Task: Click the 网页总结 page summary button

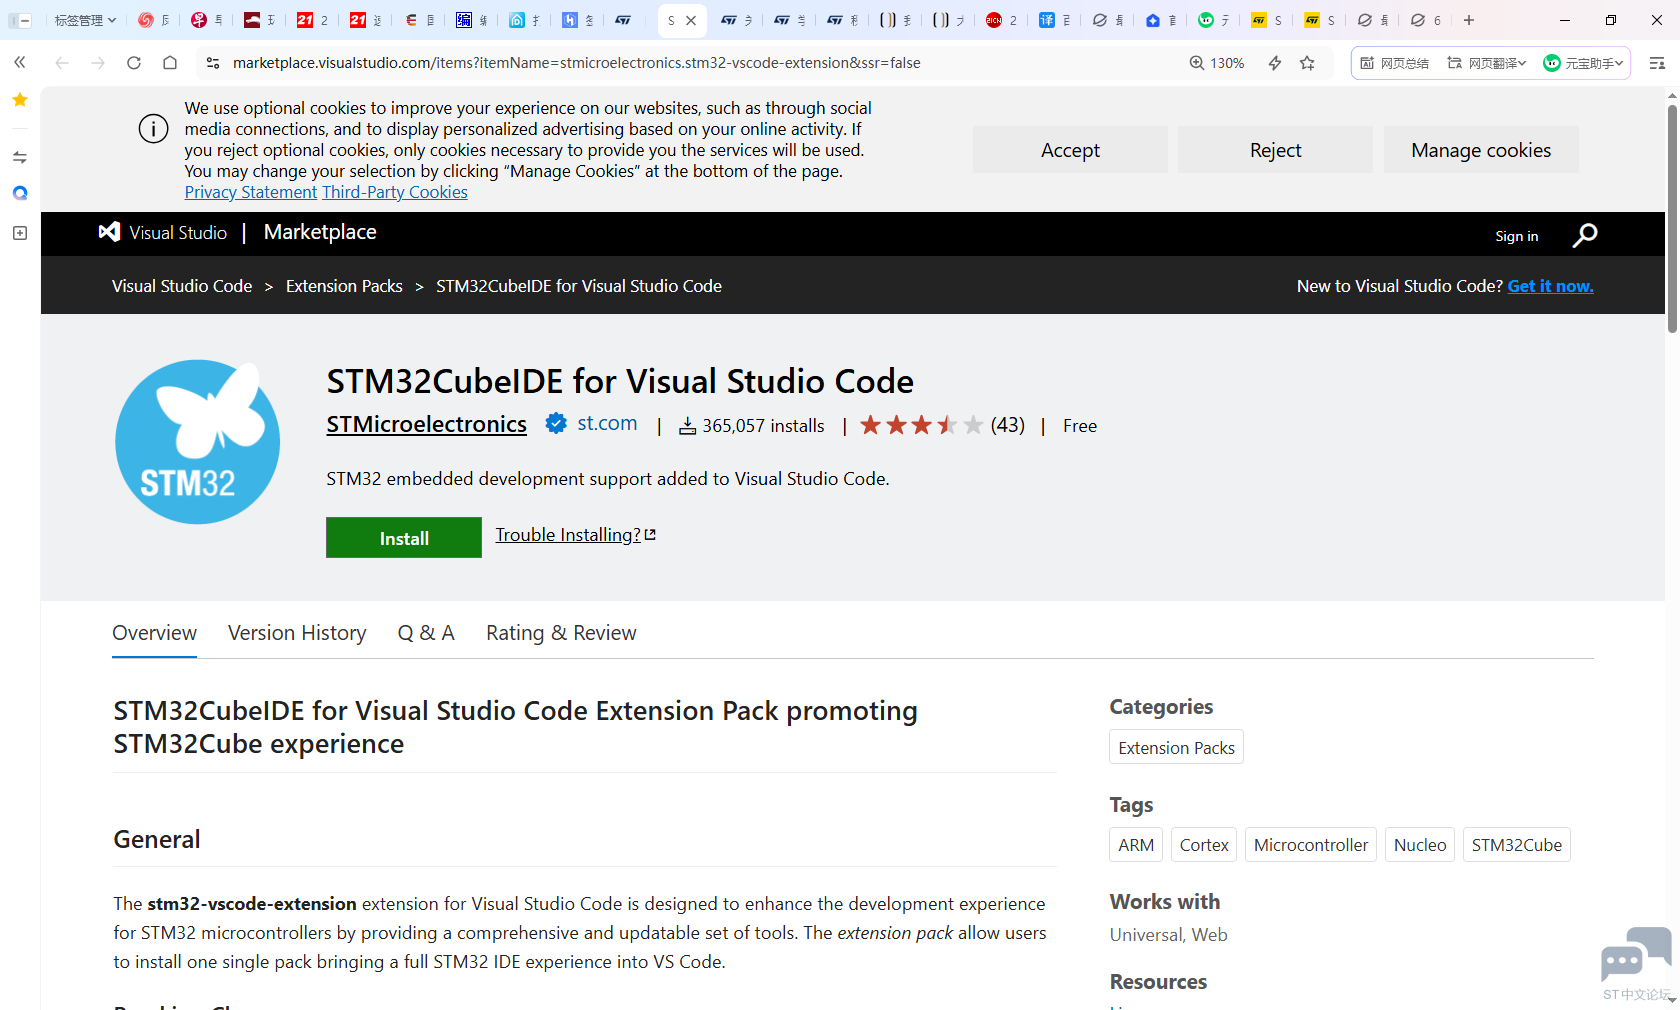Action: (x=1394, y=63)
